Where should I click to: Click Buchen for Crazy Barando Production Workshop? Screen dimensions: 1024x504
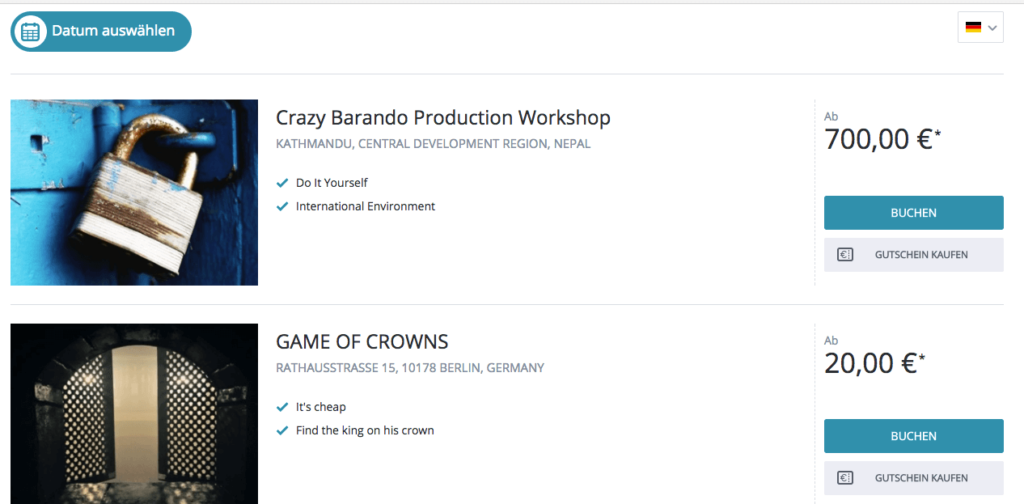[913, 213]
